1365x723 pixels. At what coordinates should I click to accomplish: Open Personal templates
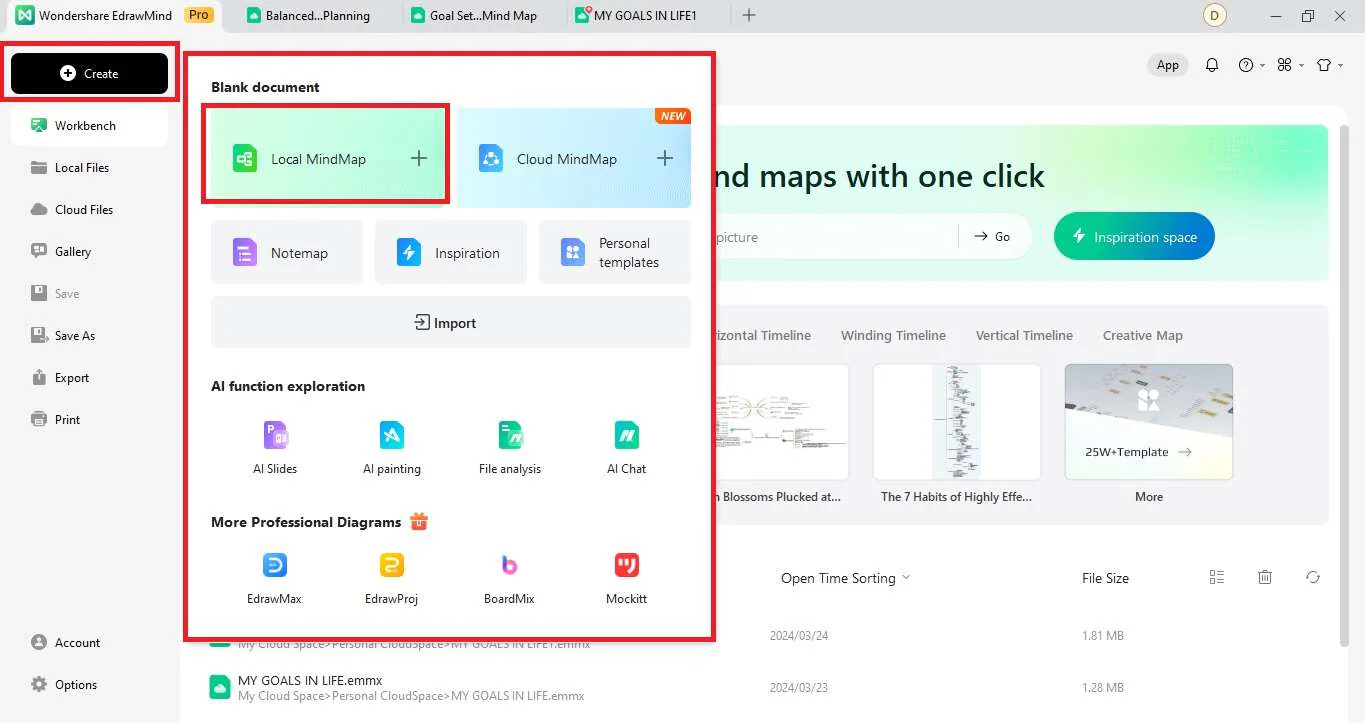click(x=615, y=253)
